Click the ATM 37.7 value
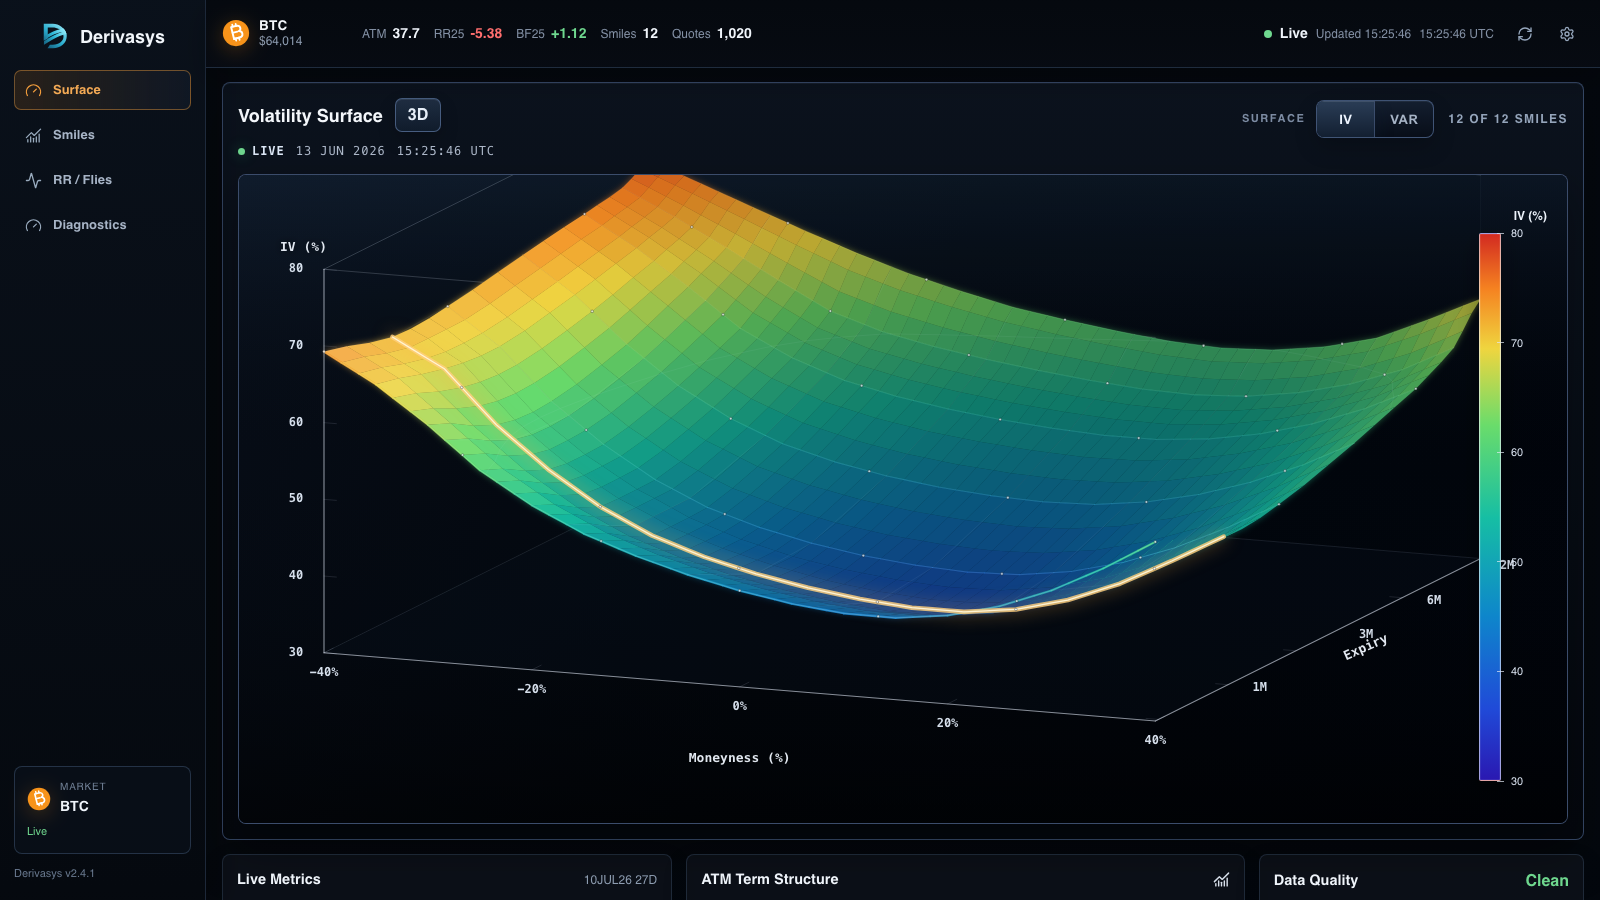The height and width of the screenshot is (900, 1600). [x=391, y=33]
